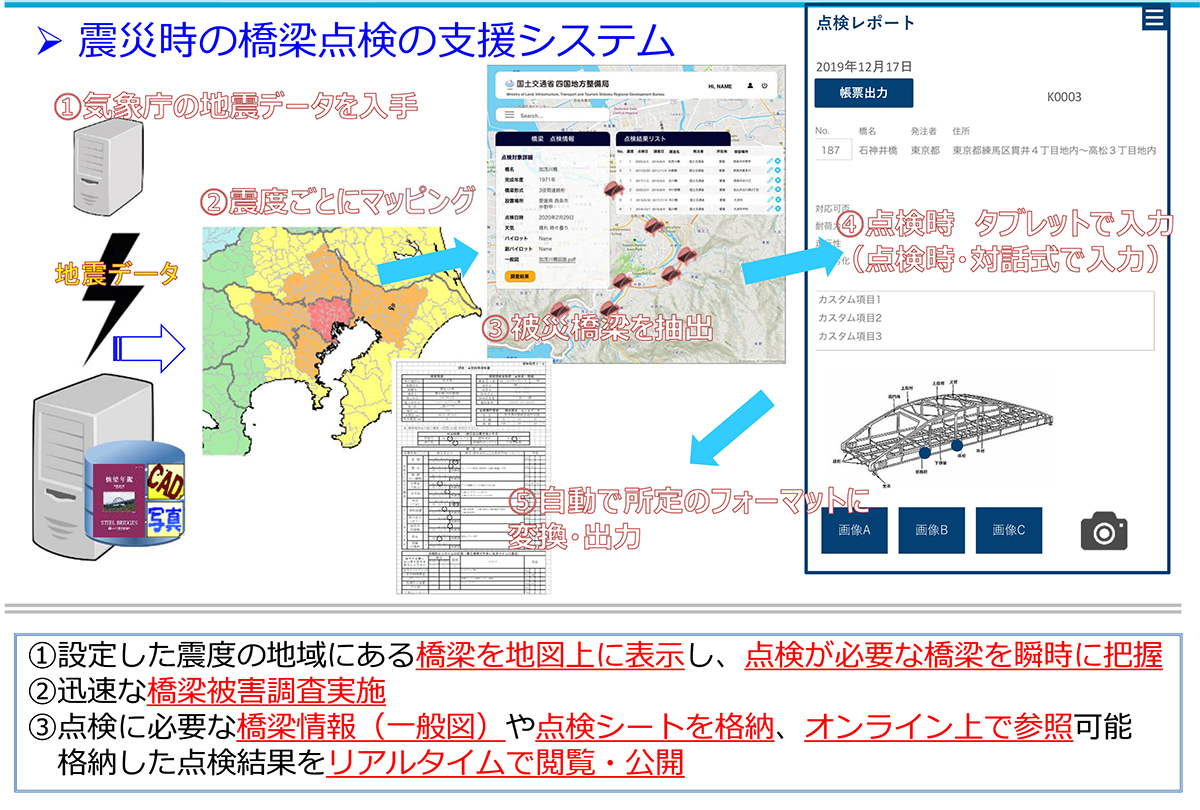The image size is (1200, 810).
Task: Open the hamburger menu in 点検レポート panel
Action: pos(1154,17)
